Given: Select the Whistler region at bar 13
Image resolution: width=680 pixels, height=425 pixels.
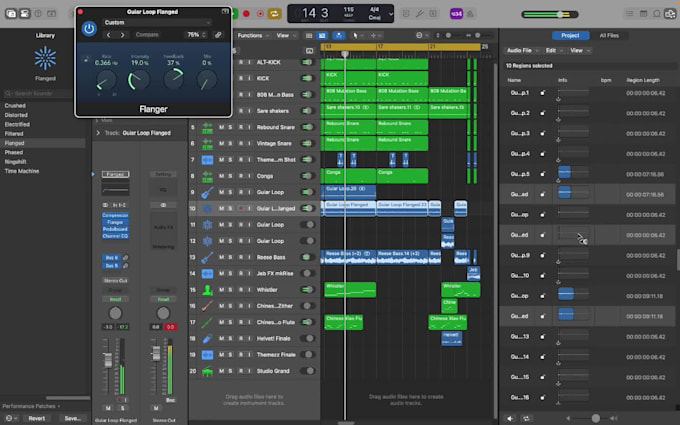Looking at the screenshot, I should (350, 290).
